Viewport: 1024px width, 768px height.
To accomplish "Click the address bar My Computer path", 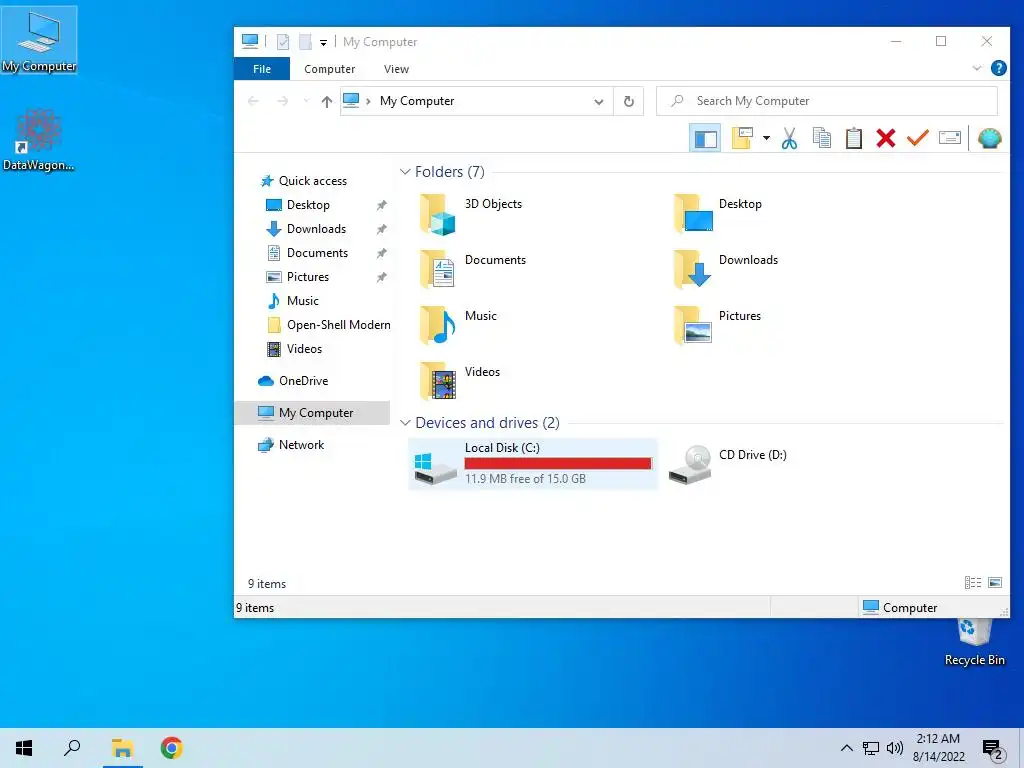I will 417,101.
